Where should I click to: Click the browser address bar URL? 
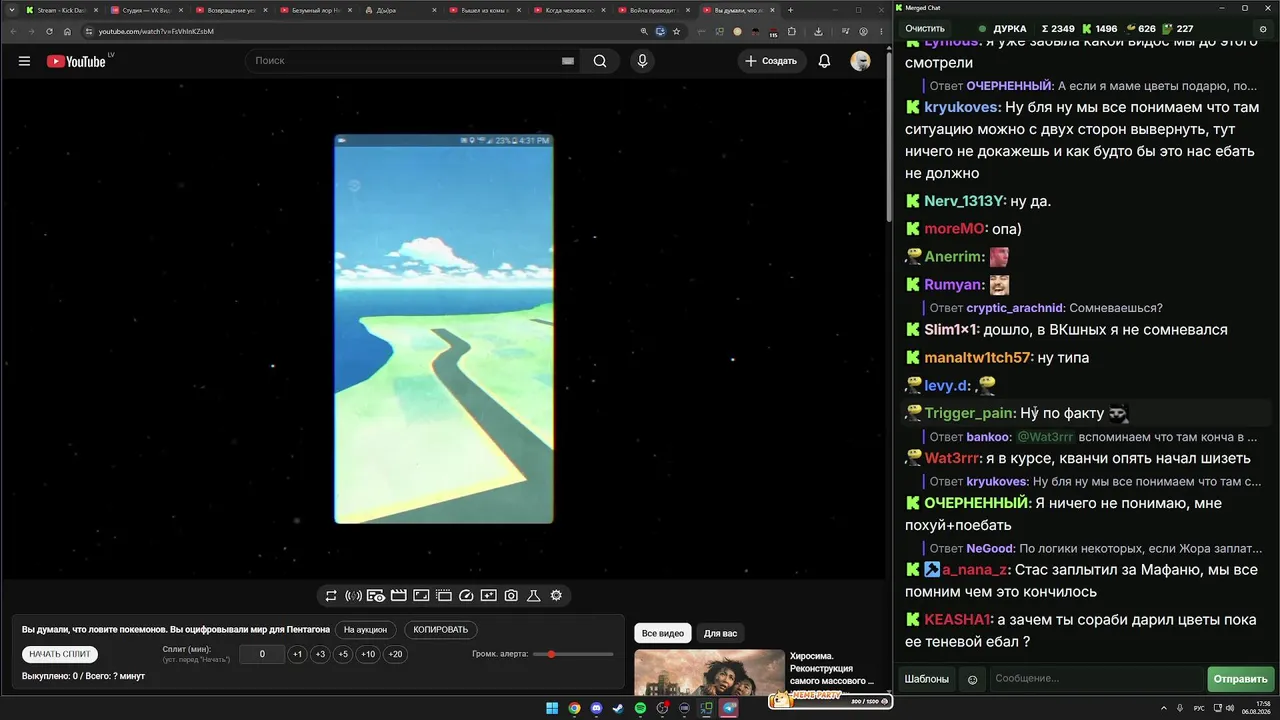tap(156, 31)
